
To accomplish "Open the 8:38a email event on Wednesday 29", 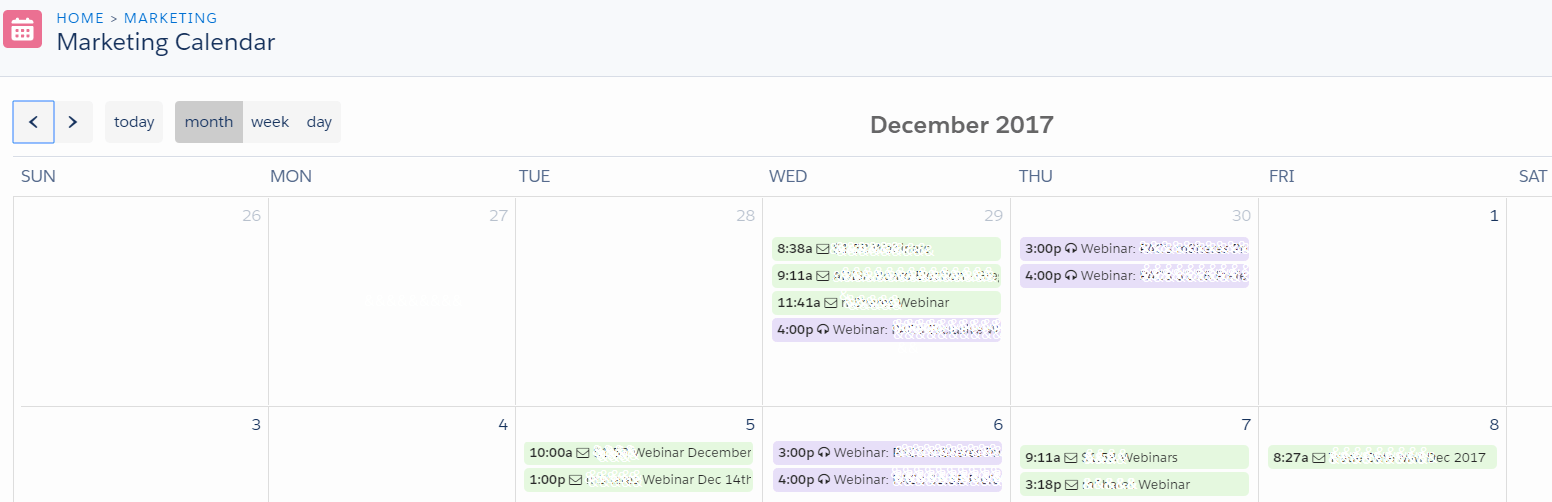I will [x=886, y=248].
